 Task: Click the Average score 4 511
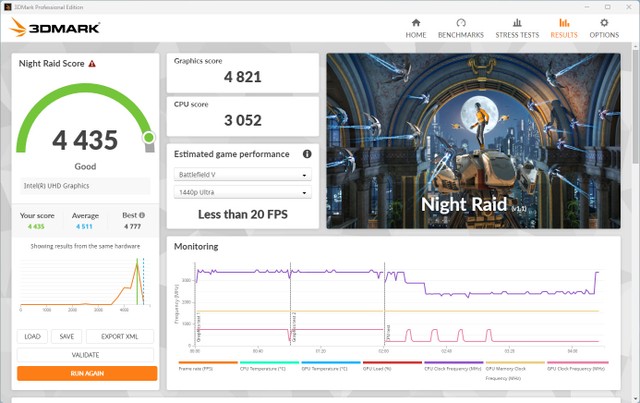(84, 226)
